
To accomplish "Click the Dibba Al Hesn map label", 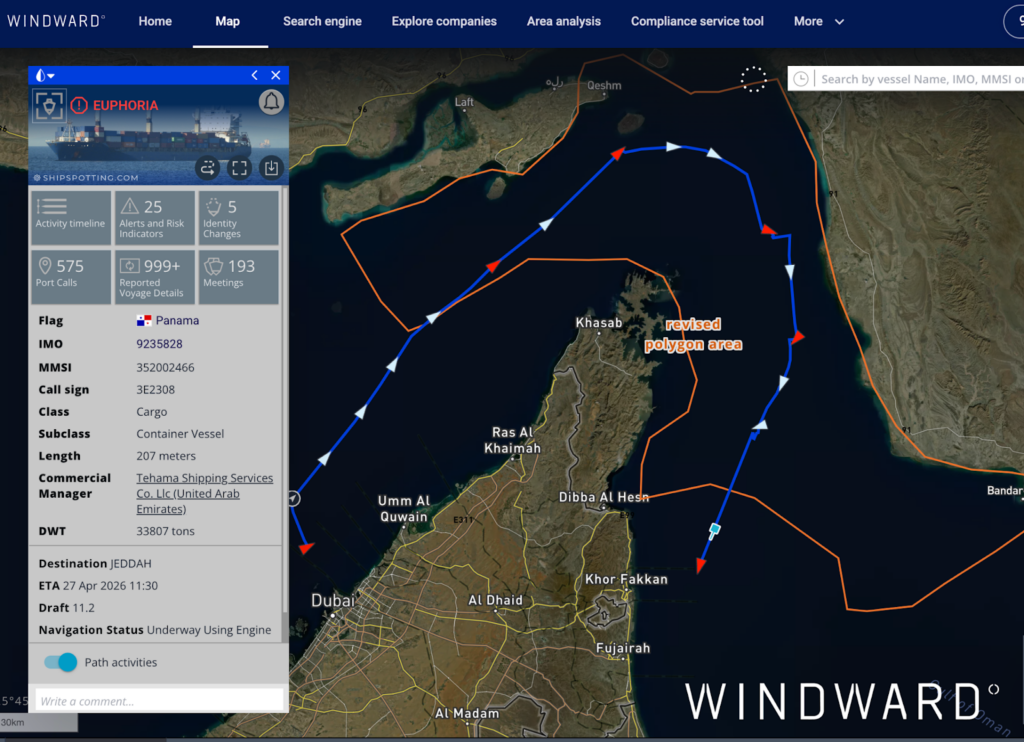I will point(604,497).
